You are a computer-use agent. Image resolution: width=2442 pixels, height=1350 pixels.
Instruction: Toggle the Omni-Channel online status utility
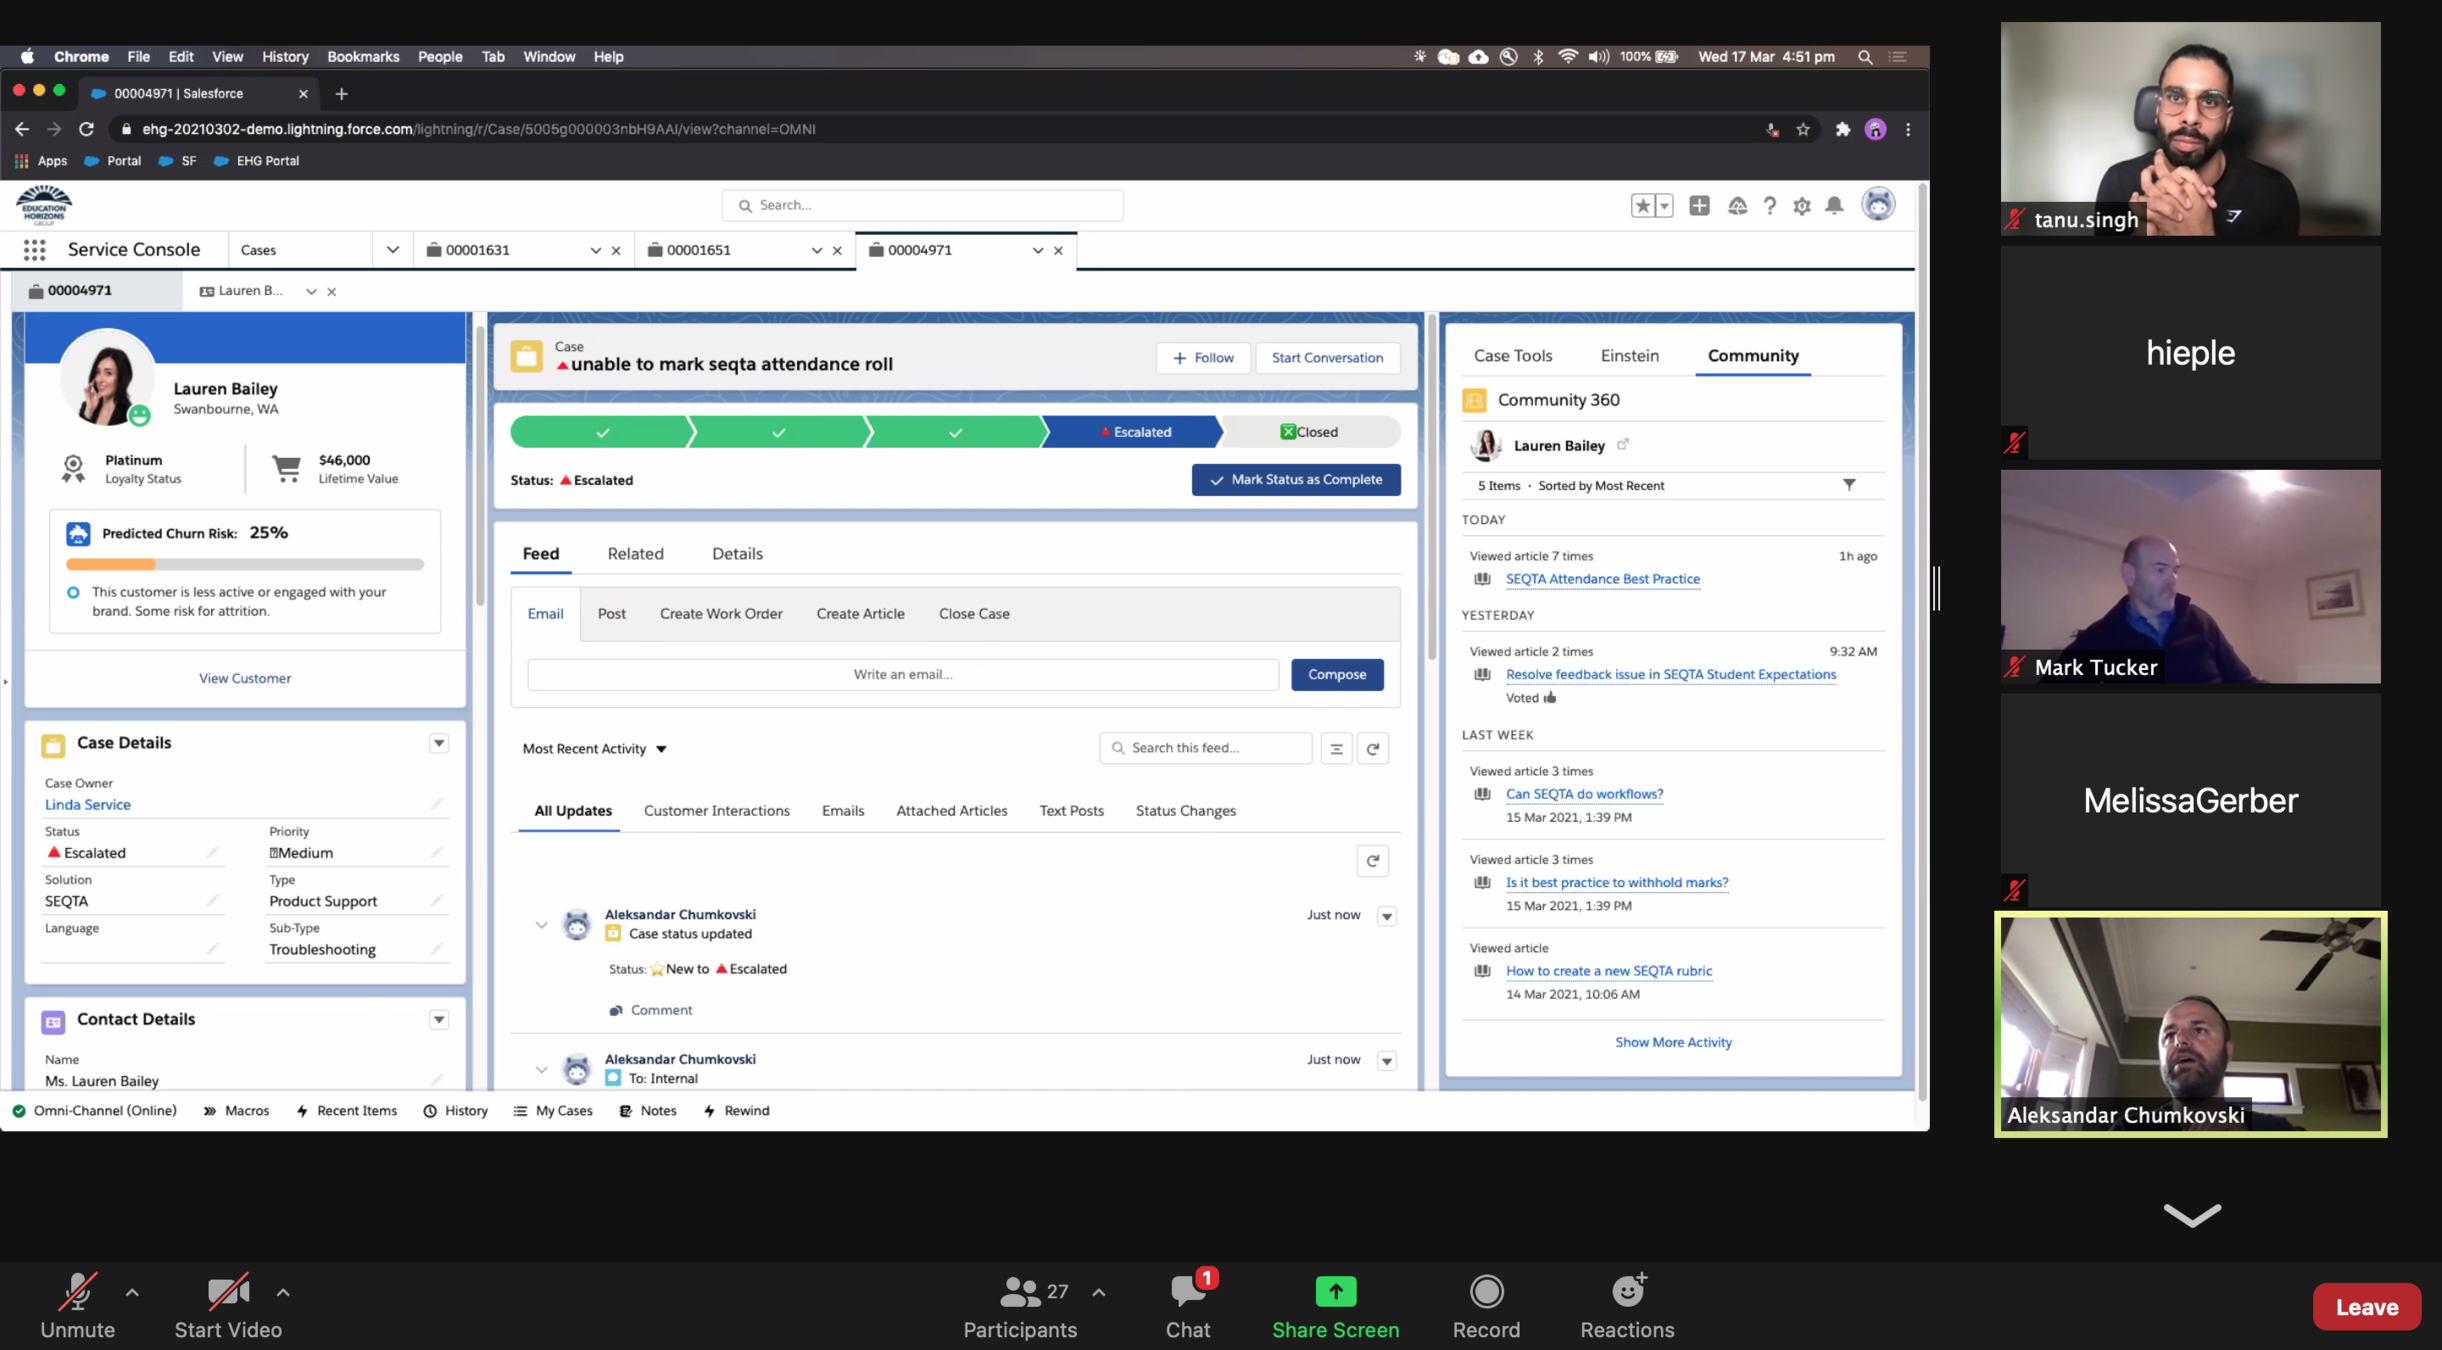(x=95, y=1111)
